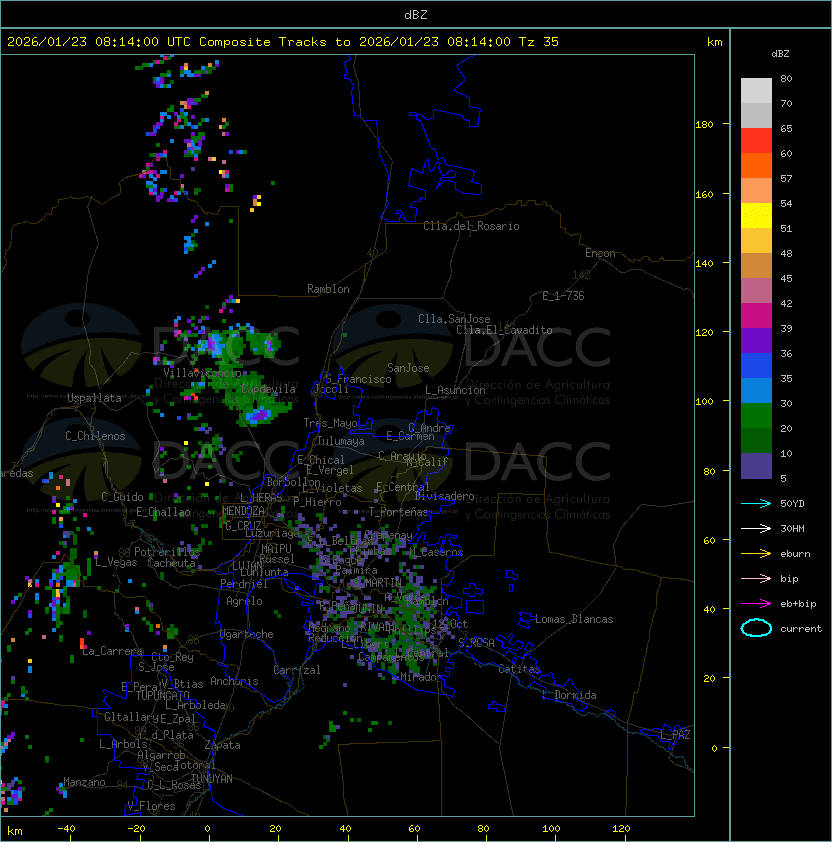Click the 'Clla.del_Rosario' map label
Screen dimensions: 832x842
point(471,226)
